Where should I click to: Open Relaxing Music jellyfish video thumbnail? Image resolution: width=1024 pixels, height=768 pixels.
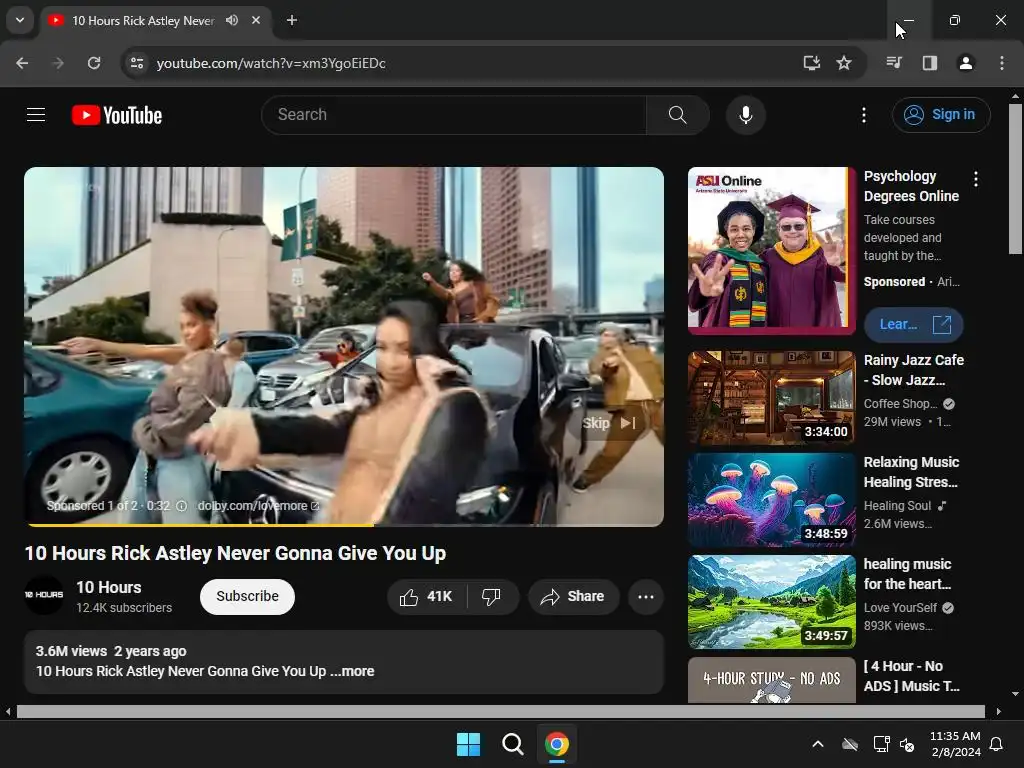click(771, 500)
